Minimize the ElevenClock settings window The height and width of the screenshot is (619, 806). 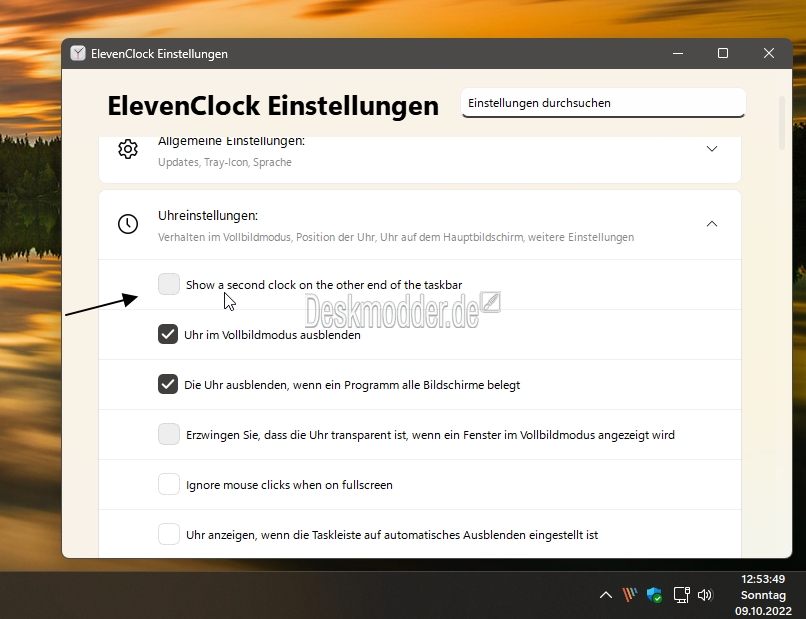678,53
